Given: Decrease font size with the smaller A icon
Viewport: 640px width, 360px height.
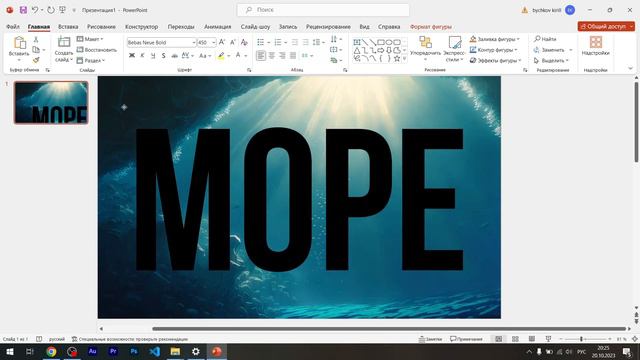Looking at the screenshot, I should point(233,42).
